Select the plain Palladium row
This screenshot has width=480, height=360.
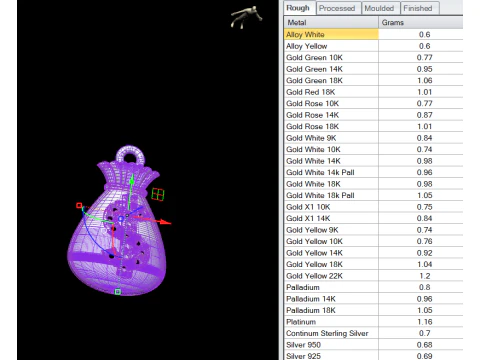(374, 287)
